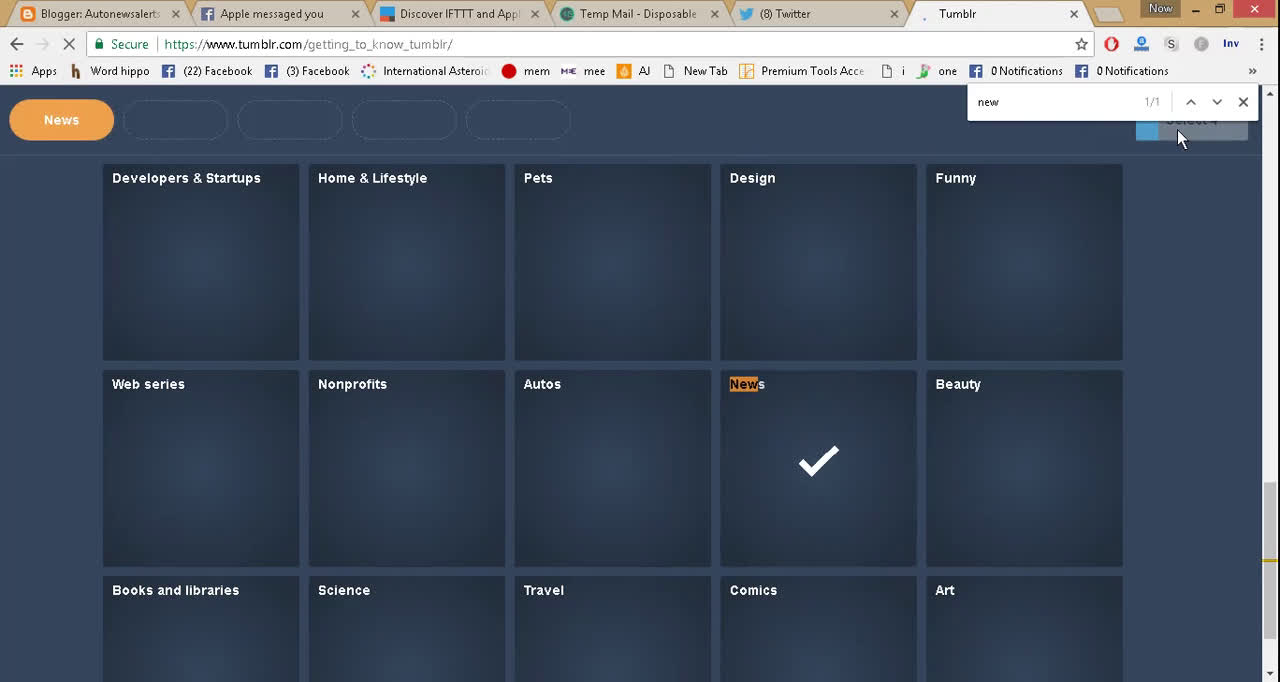The width and height of the screenshot is (1280, 682).
Task: Click the address bar URL field
Action: pos(600,44)
